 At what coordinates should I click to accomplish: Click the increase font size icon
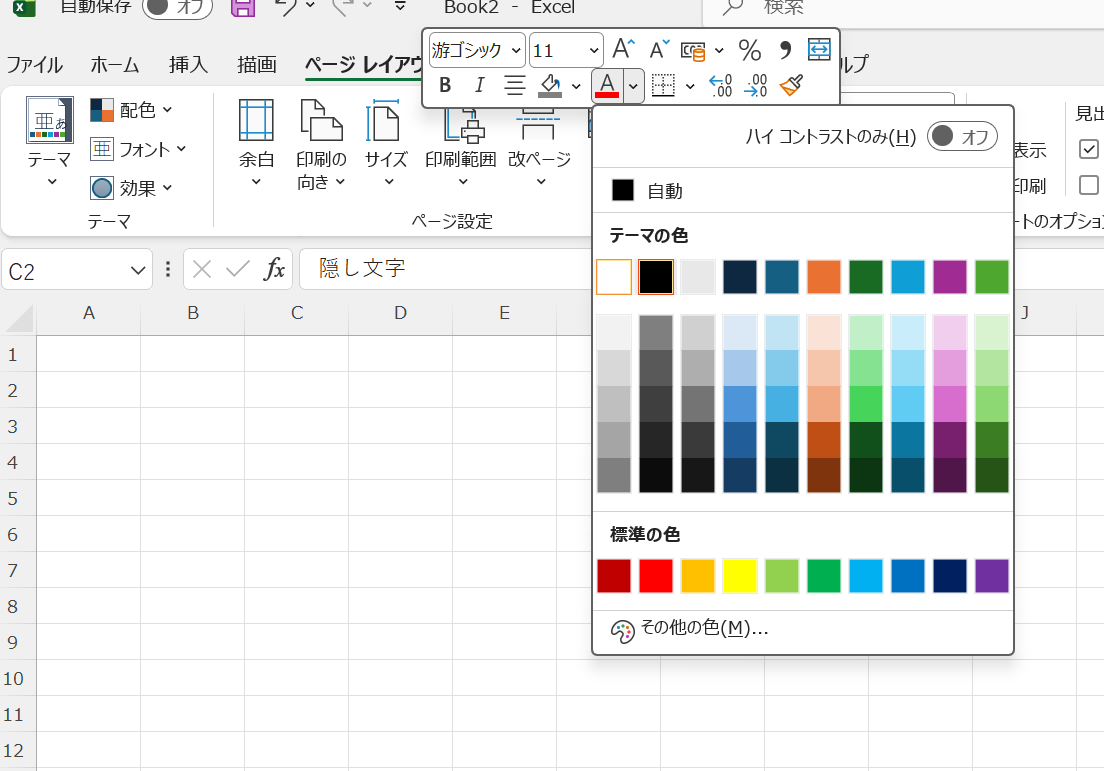click(x=623, y=49)
